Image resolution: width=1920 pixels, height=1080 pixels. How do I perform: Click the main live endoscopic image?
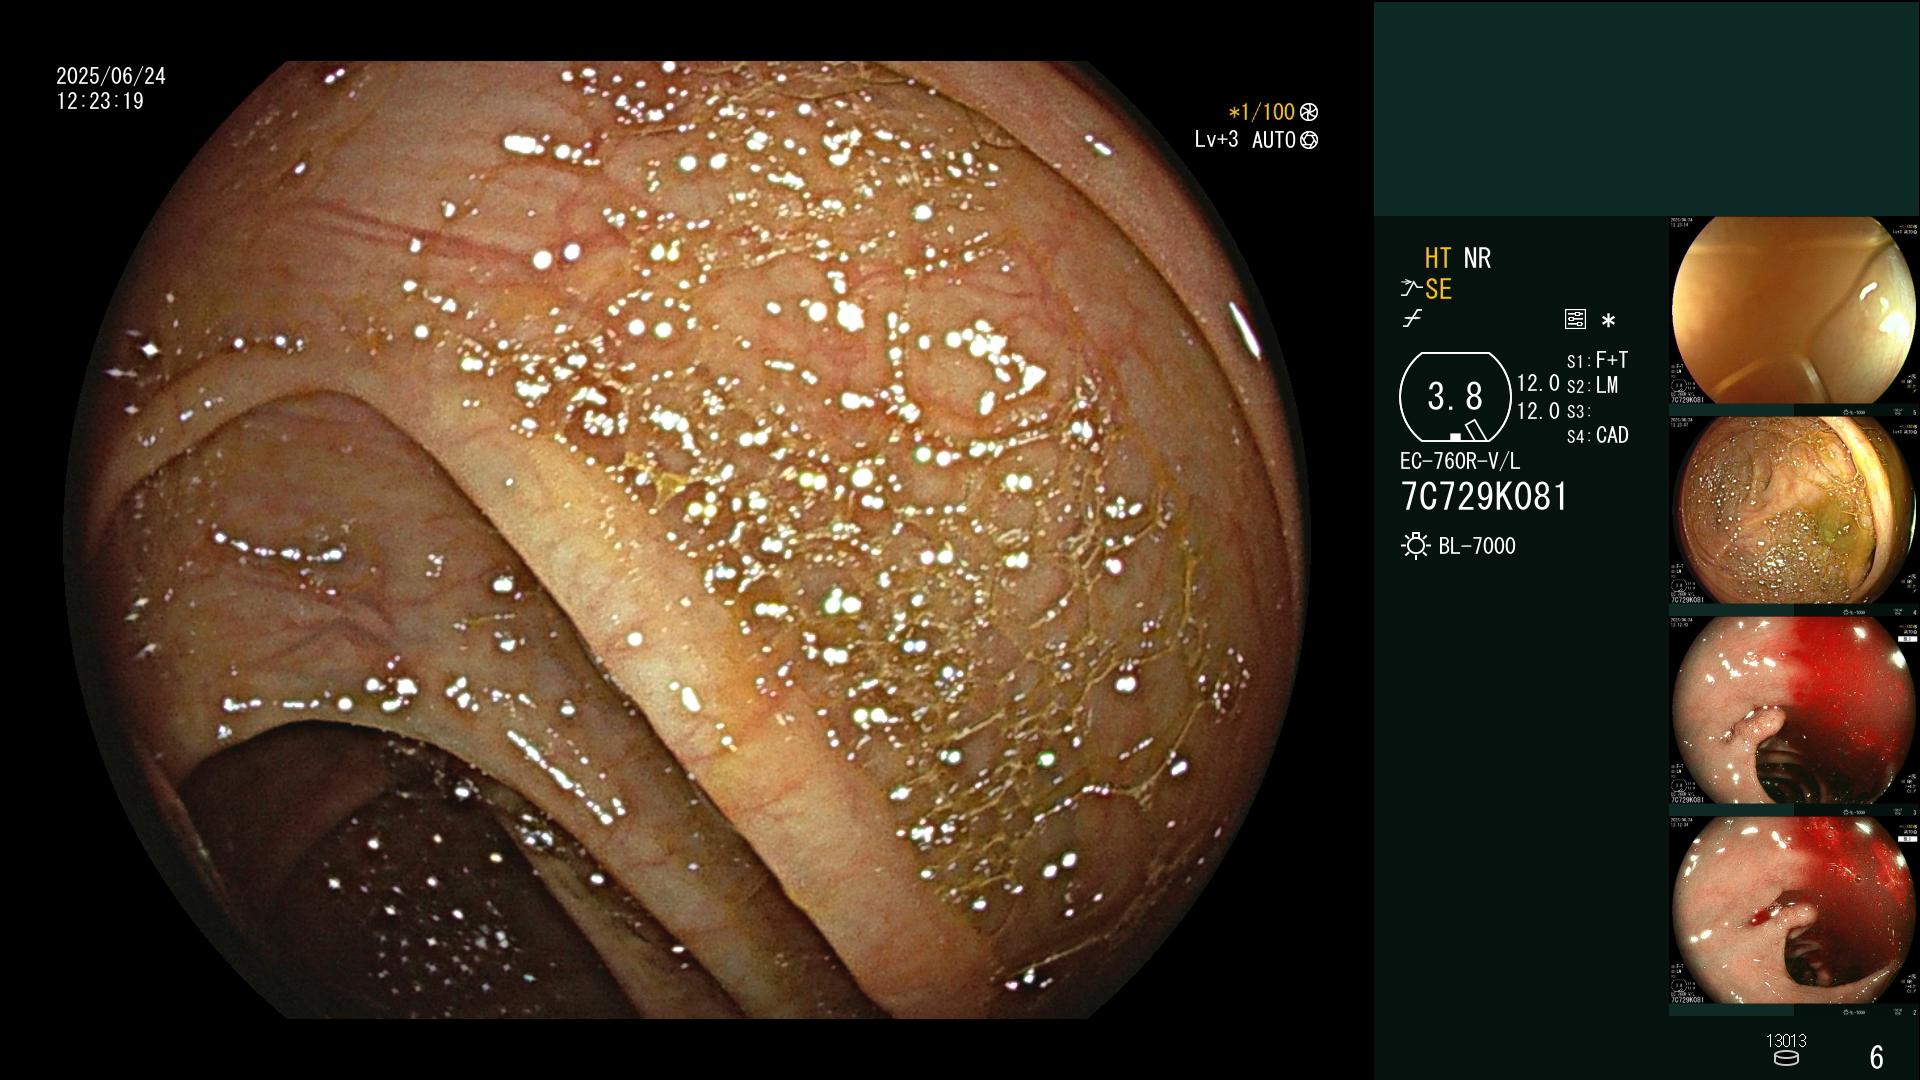click(x=686, y=540)
